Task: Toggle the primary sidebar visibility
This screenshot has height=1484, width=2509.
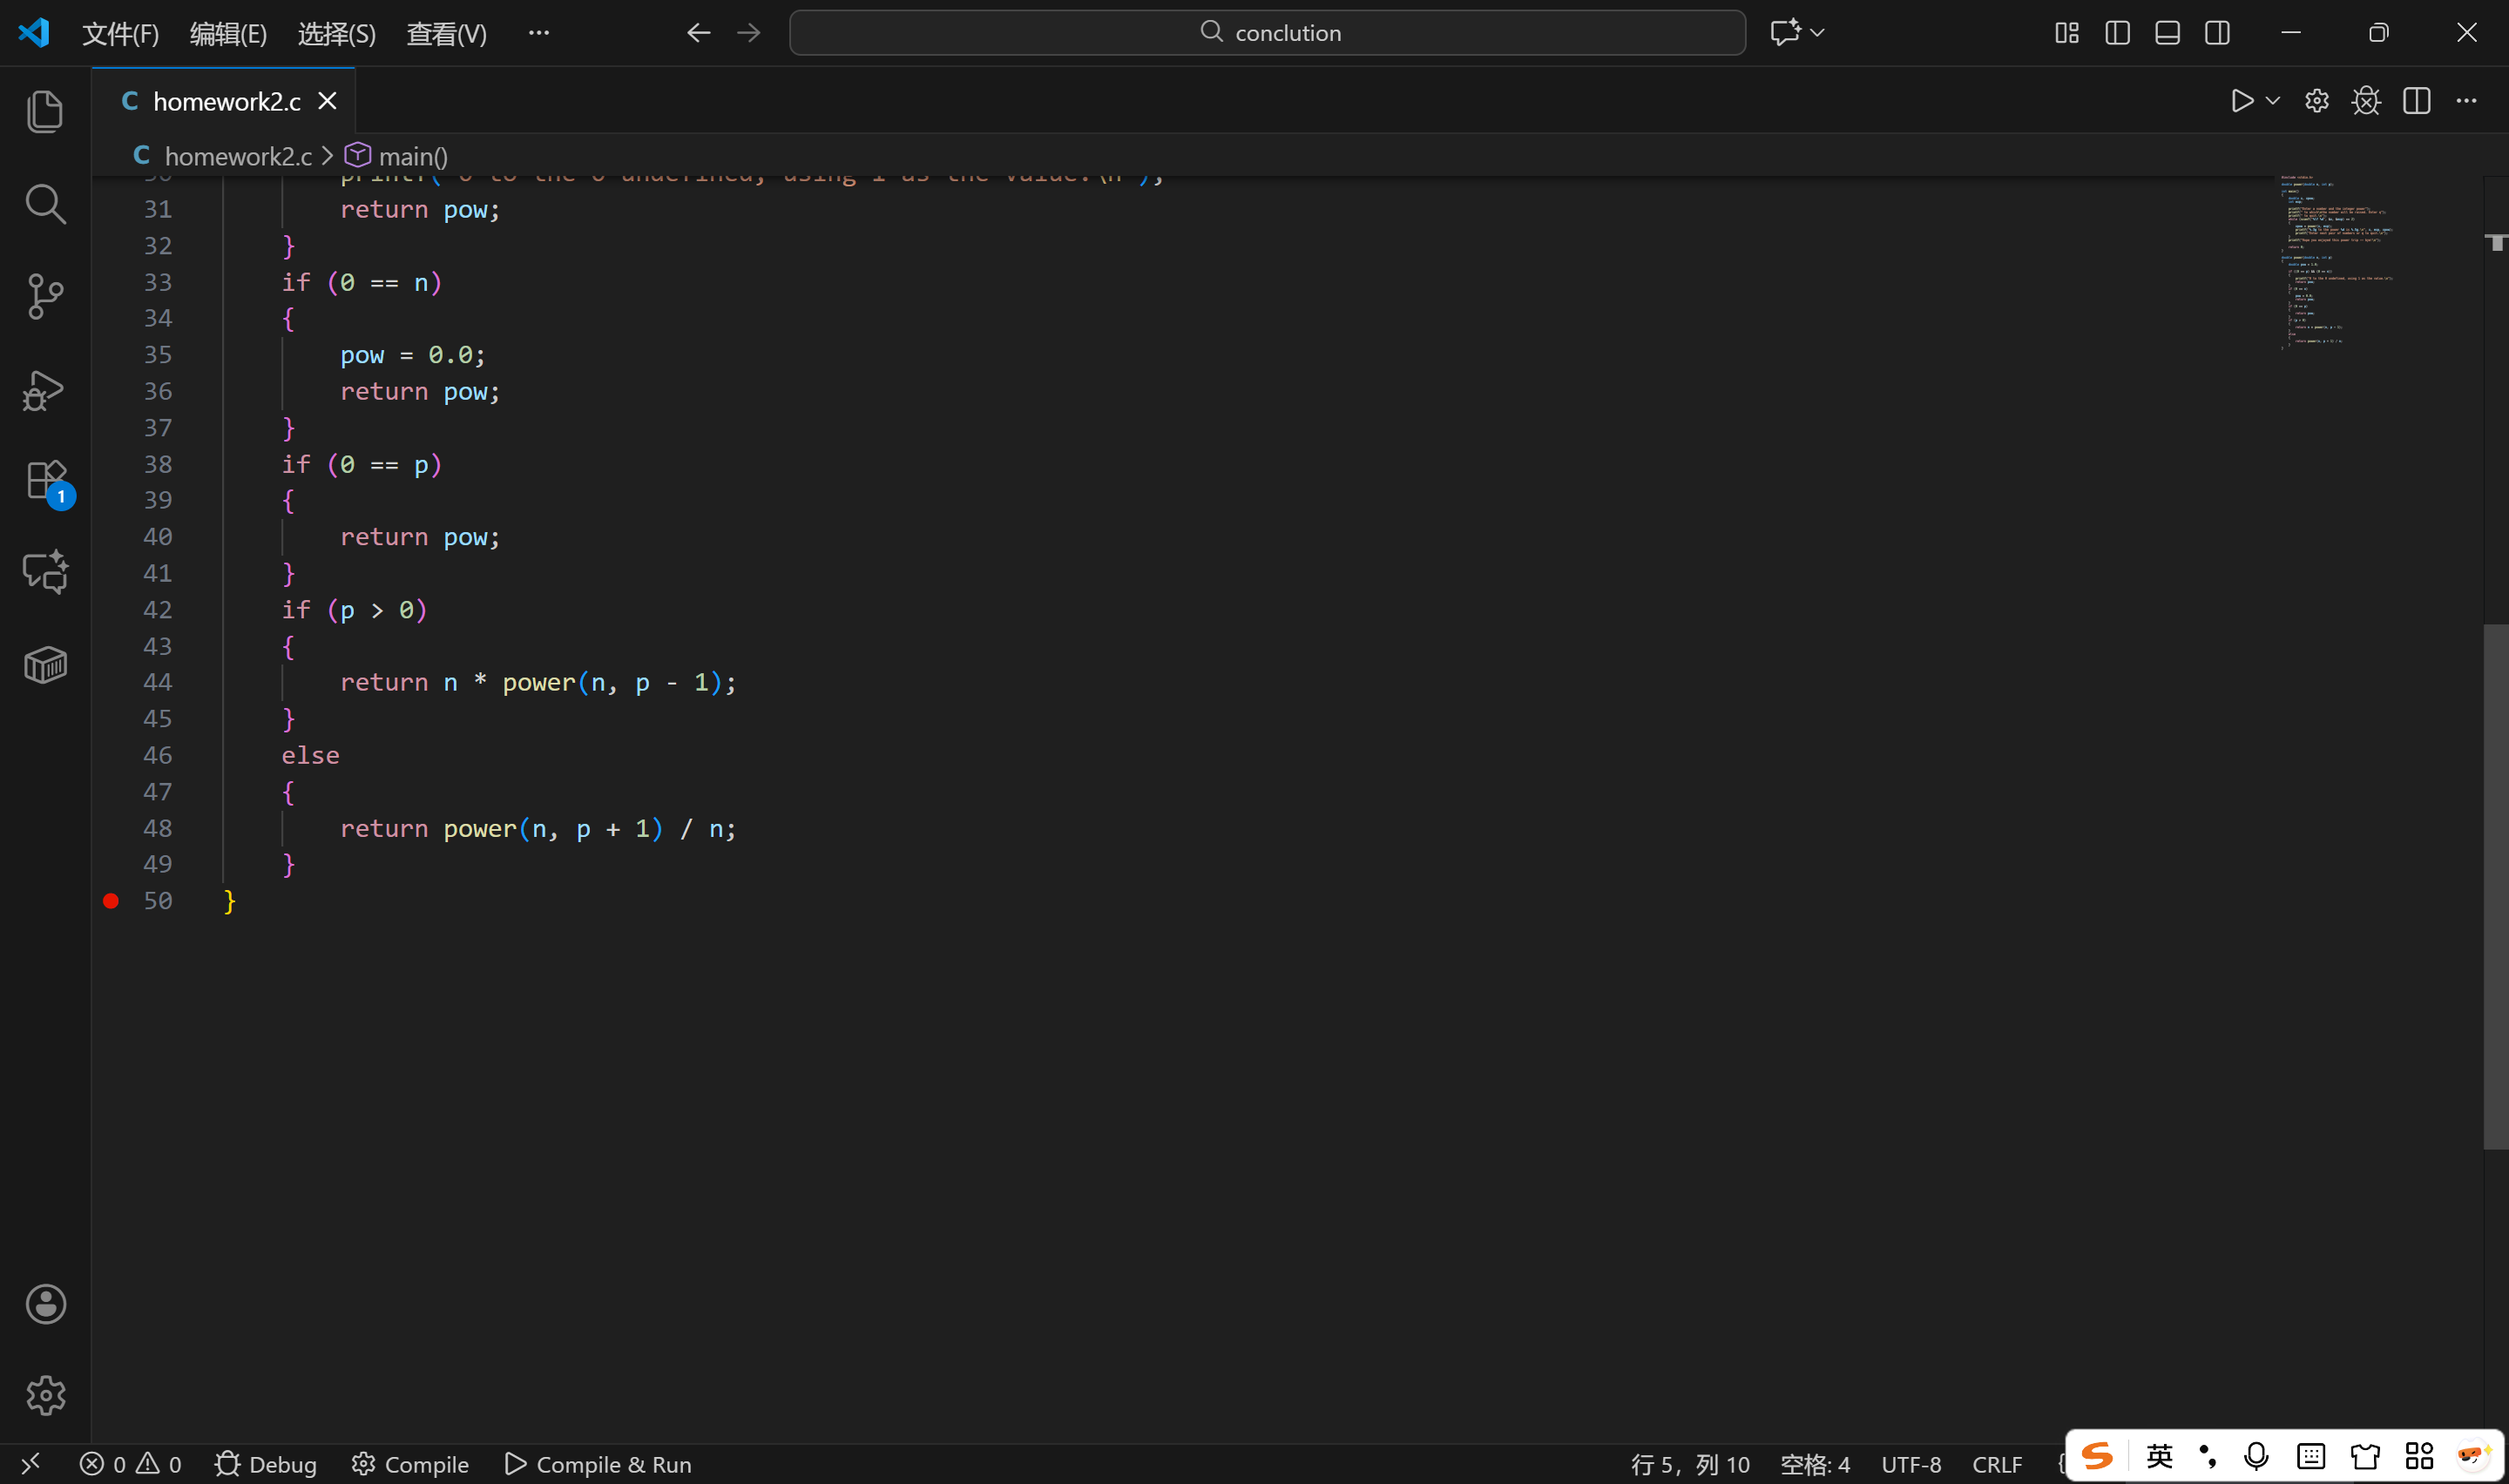Action: coord(2117,33)
